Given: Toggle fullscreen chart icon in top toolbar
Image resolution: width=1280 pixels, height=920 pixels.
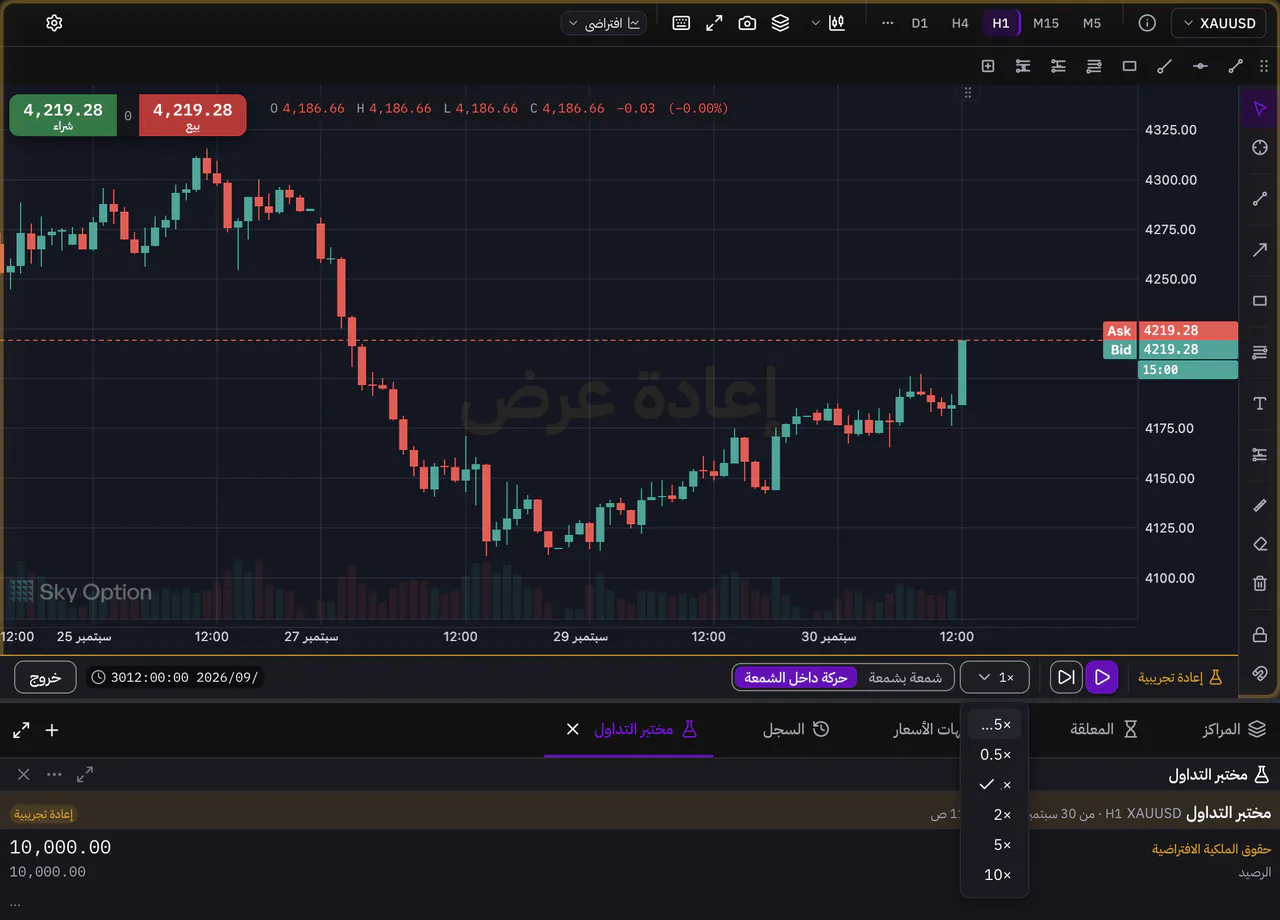Looking at the screenshot, I should click(714, 23).
